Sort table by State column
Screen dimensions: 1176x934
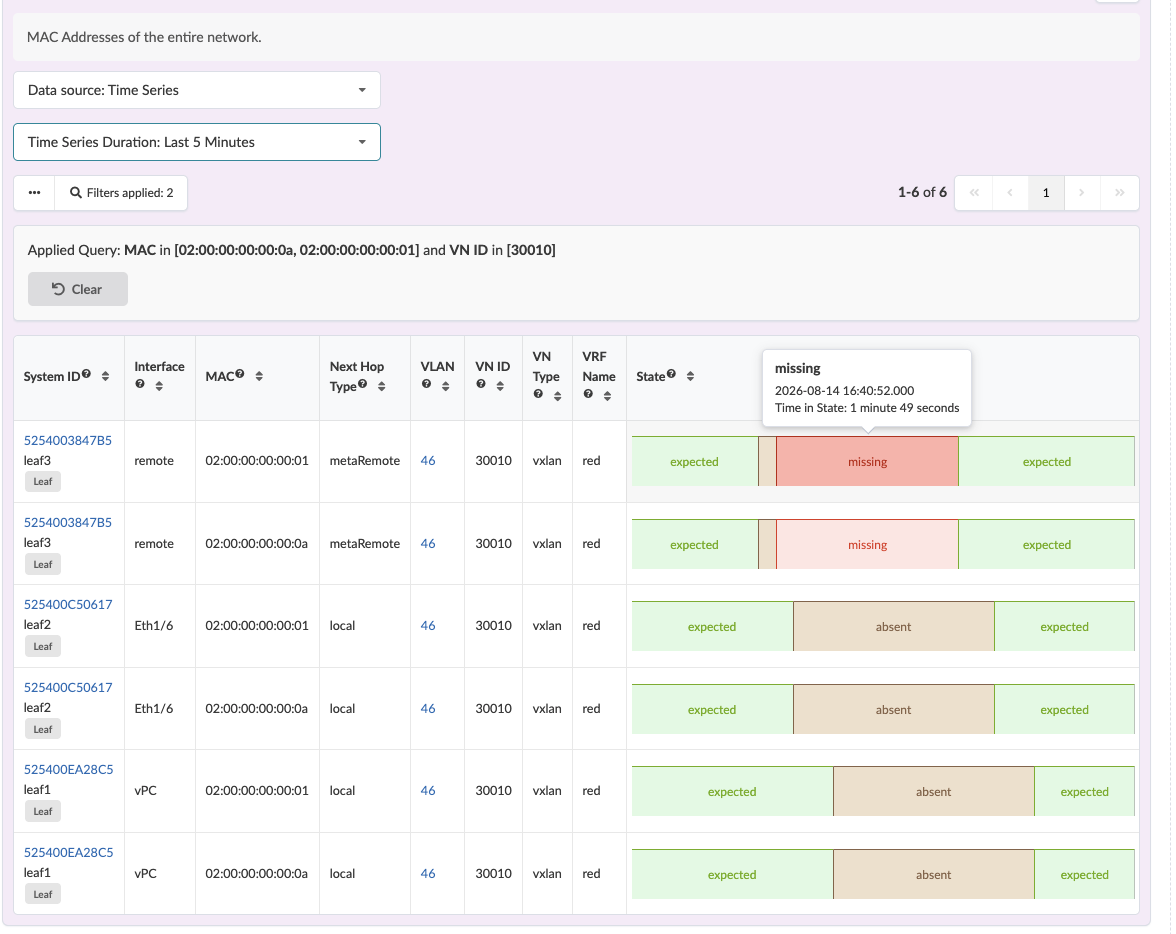coord(690,377)
